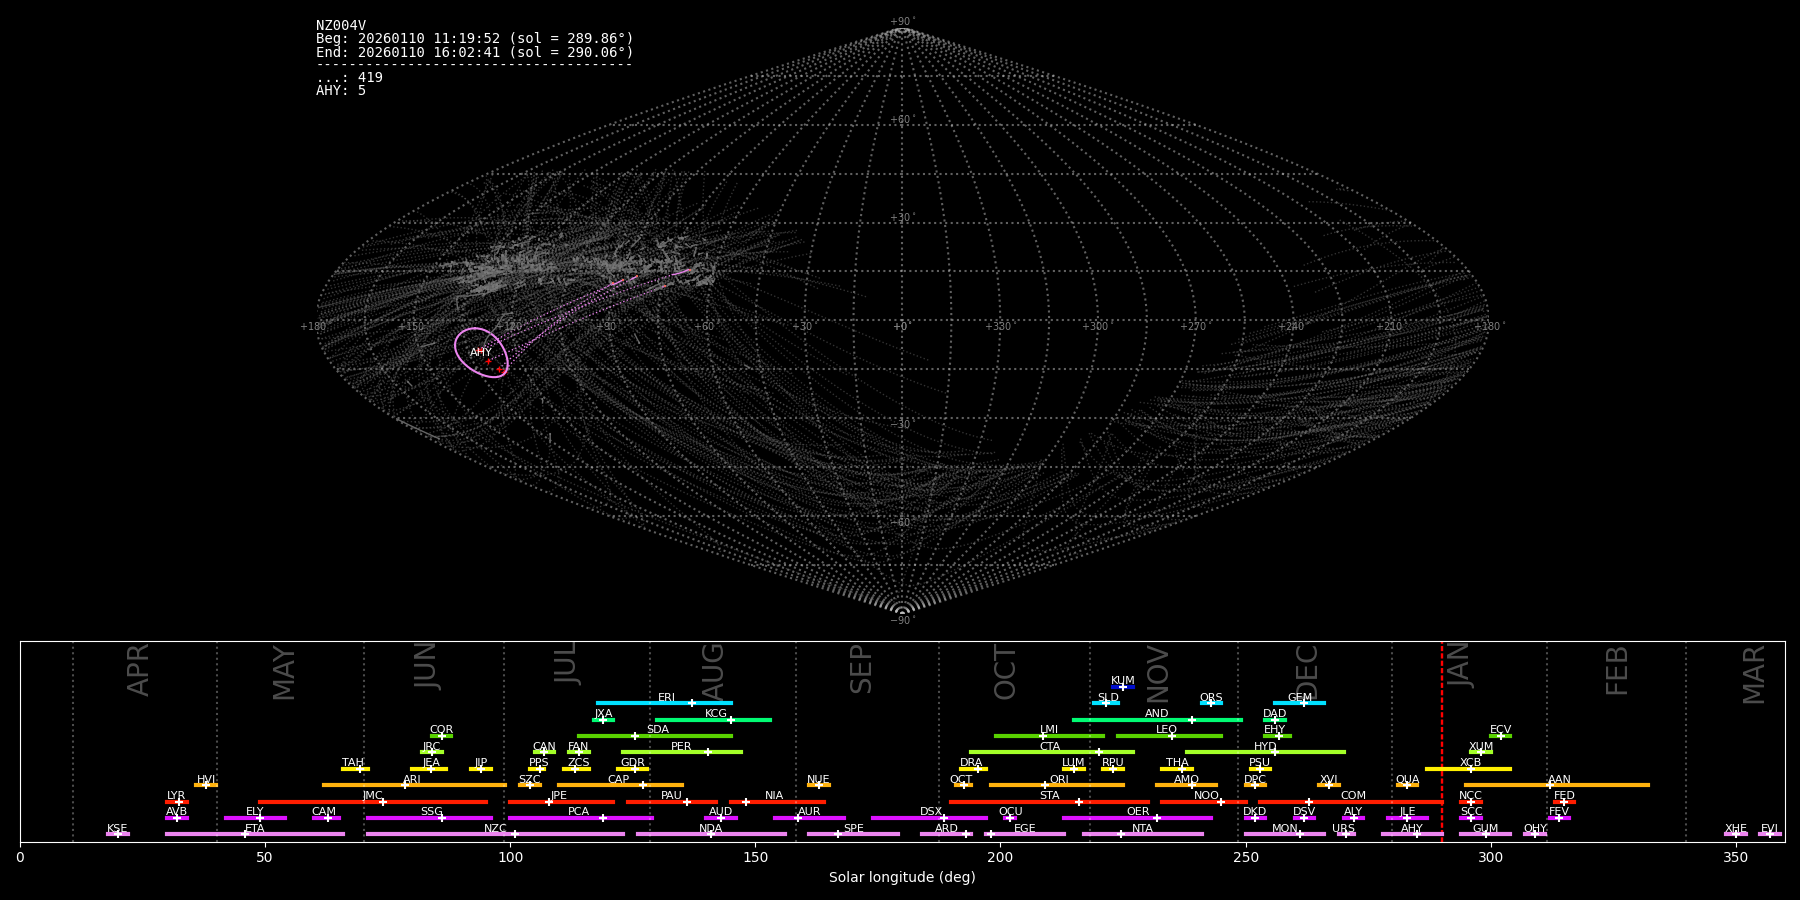Click the AHY label inside the pink ellipse
The height and width of the screenshot is (900, 1800).
click(481, 353)
